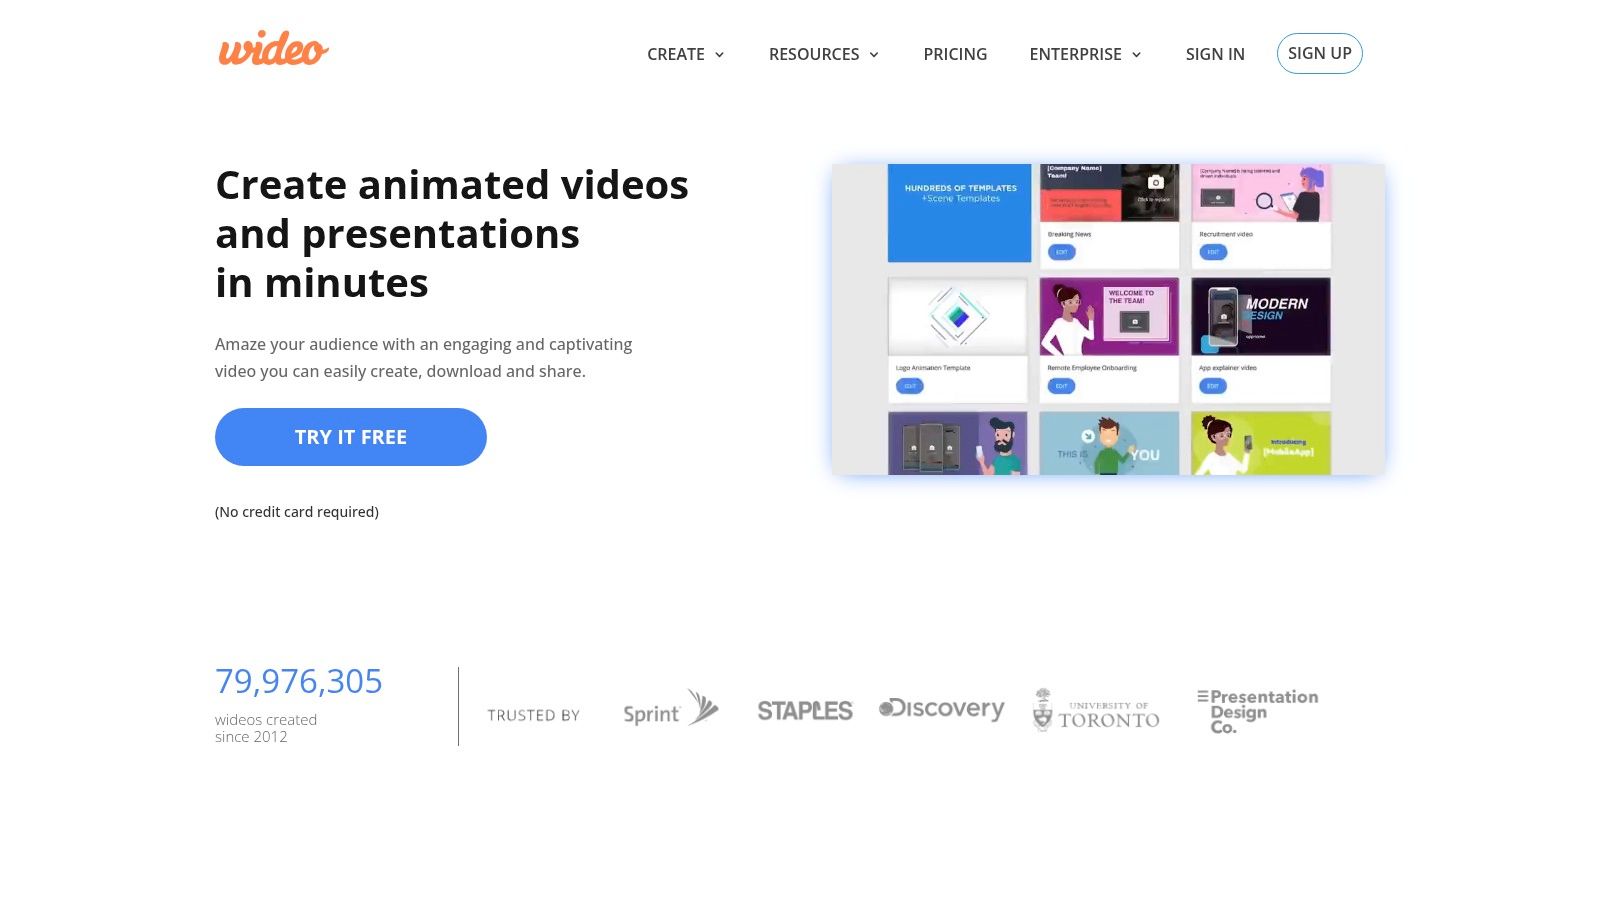
Task: Click the Staples logo
Action: (x=805, y=710)
